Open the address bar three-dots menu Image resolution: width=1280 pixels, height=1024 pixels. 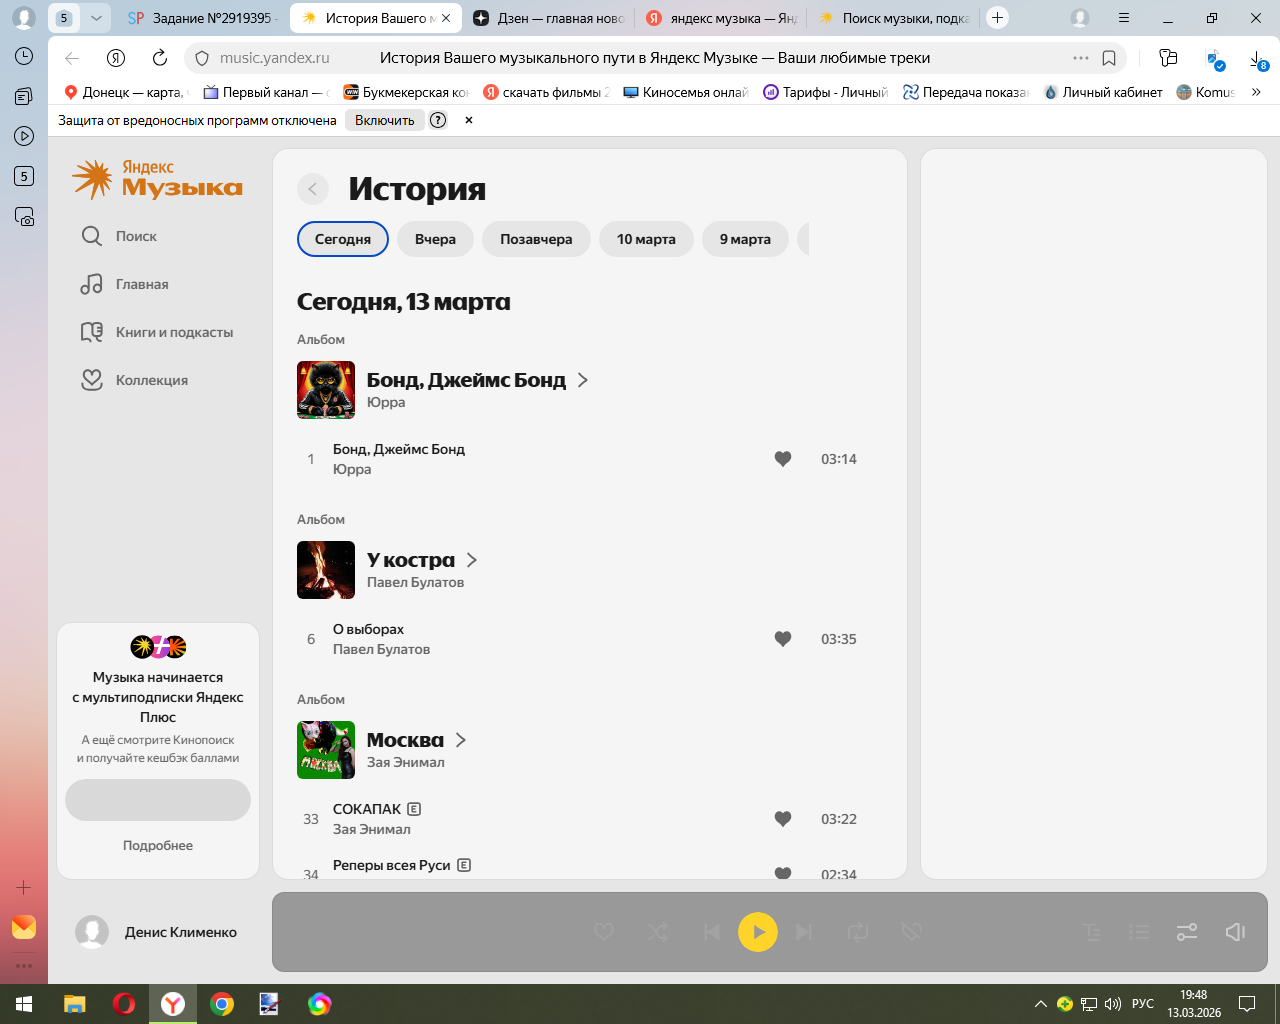tap(1081, 58)
